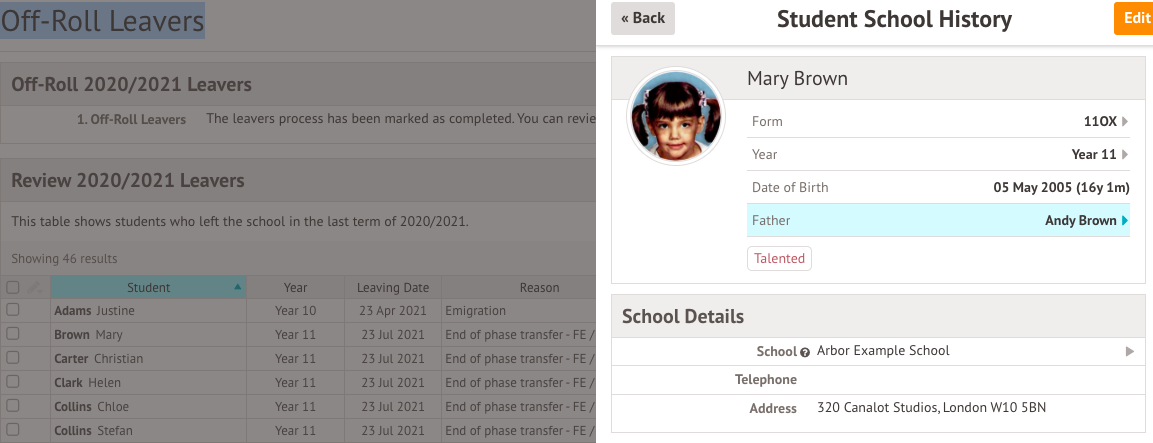Click the sort arrow on Student column
1153x443 pixels.
237,288
